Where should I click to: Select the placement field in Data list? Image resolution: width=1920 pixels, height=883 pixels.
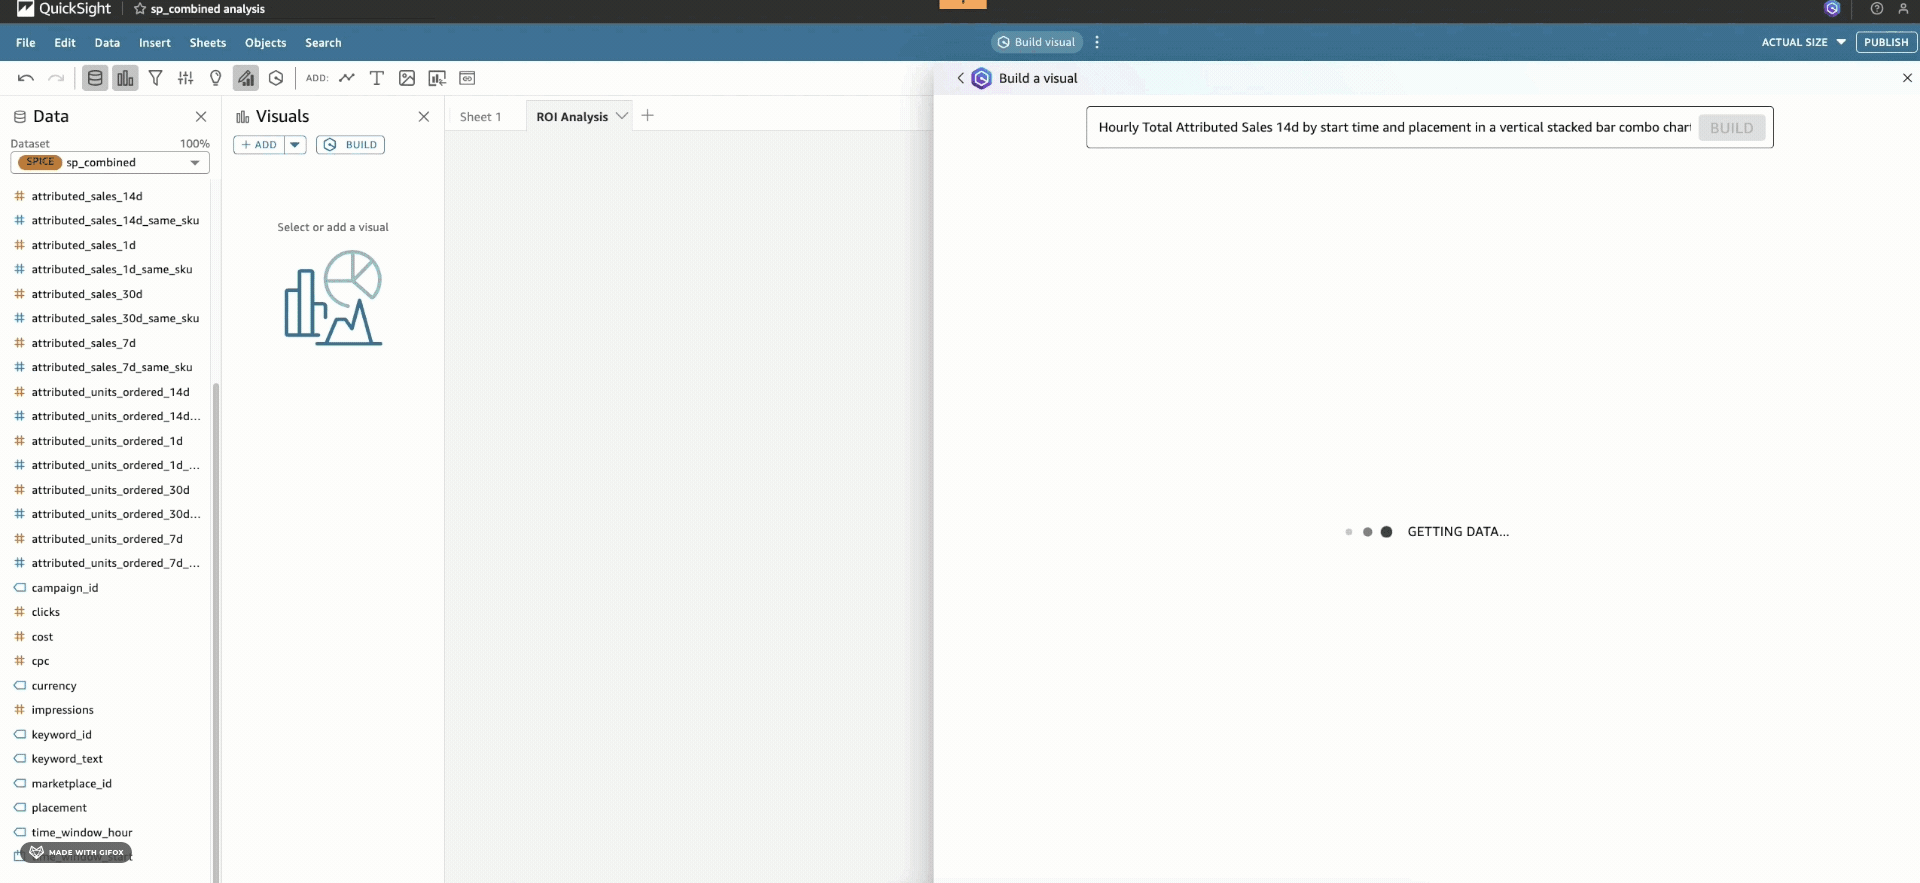coord(59,808)
